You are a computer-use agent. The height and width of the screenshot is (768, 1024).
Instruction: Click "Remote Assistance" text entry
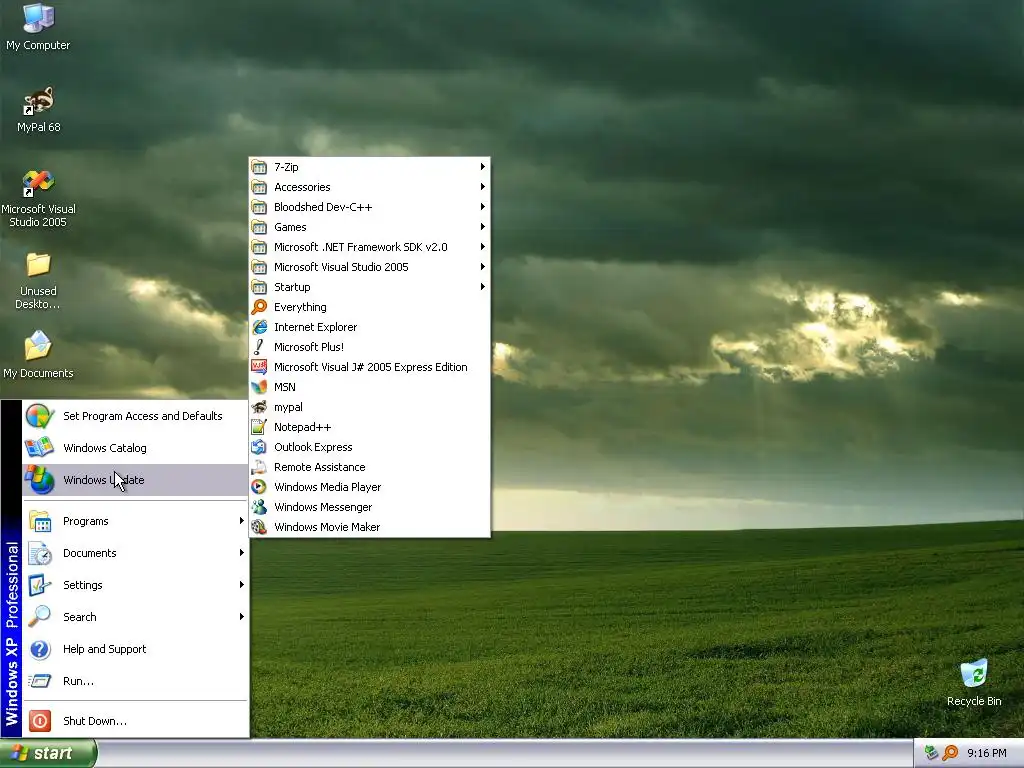point(319,467)
